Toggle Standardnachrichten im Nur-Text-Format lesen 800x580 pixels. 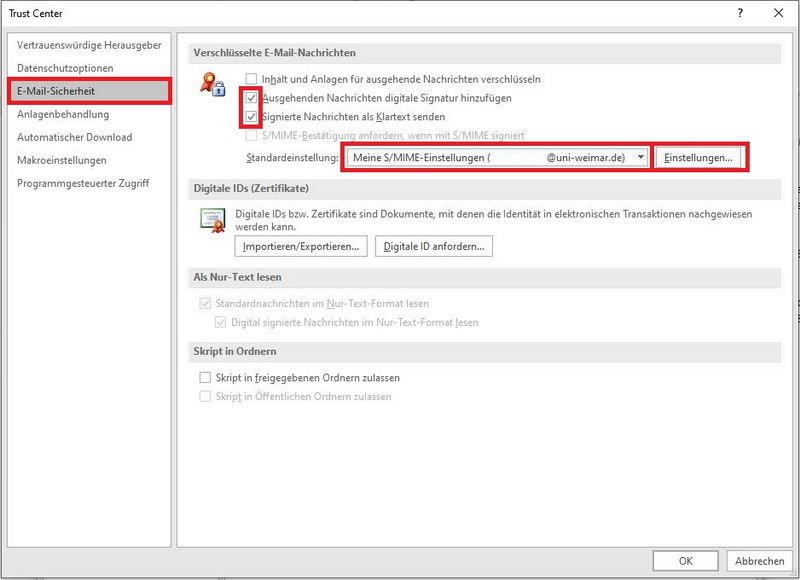click(x=205, y=304)
